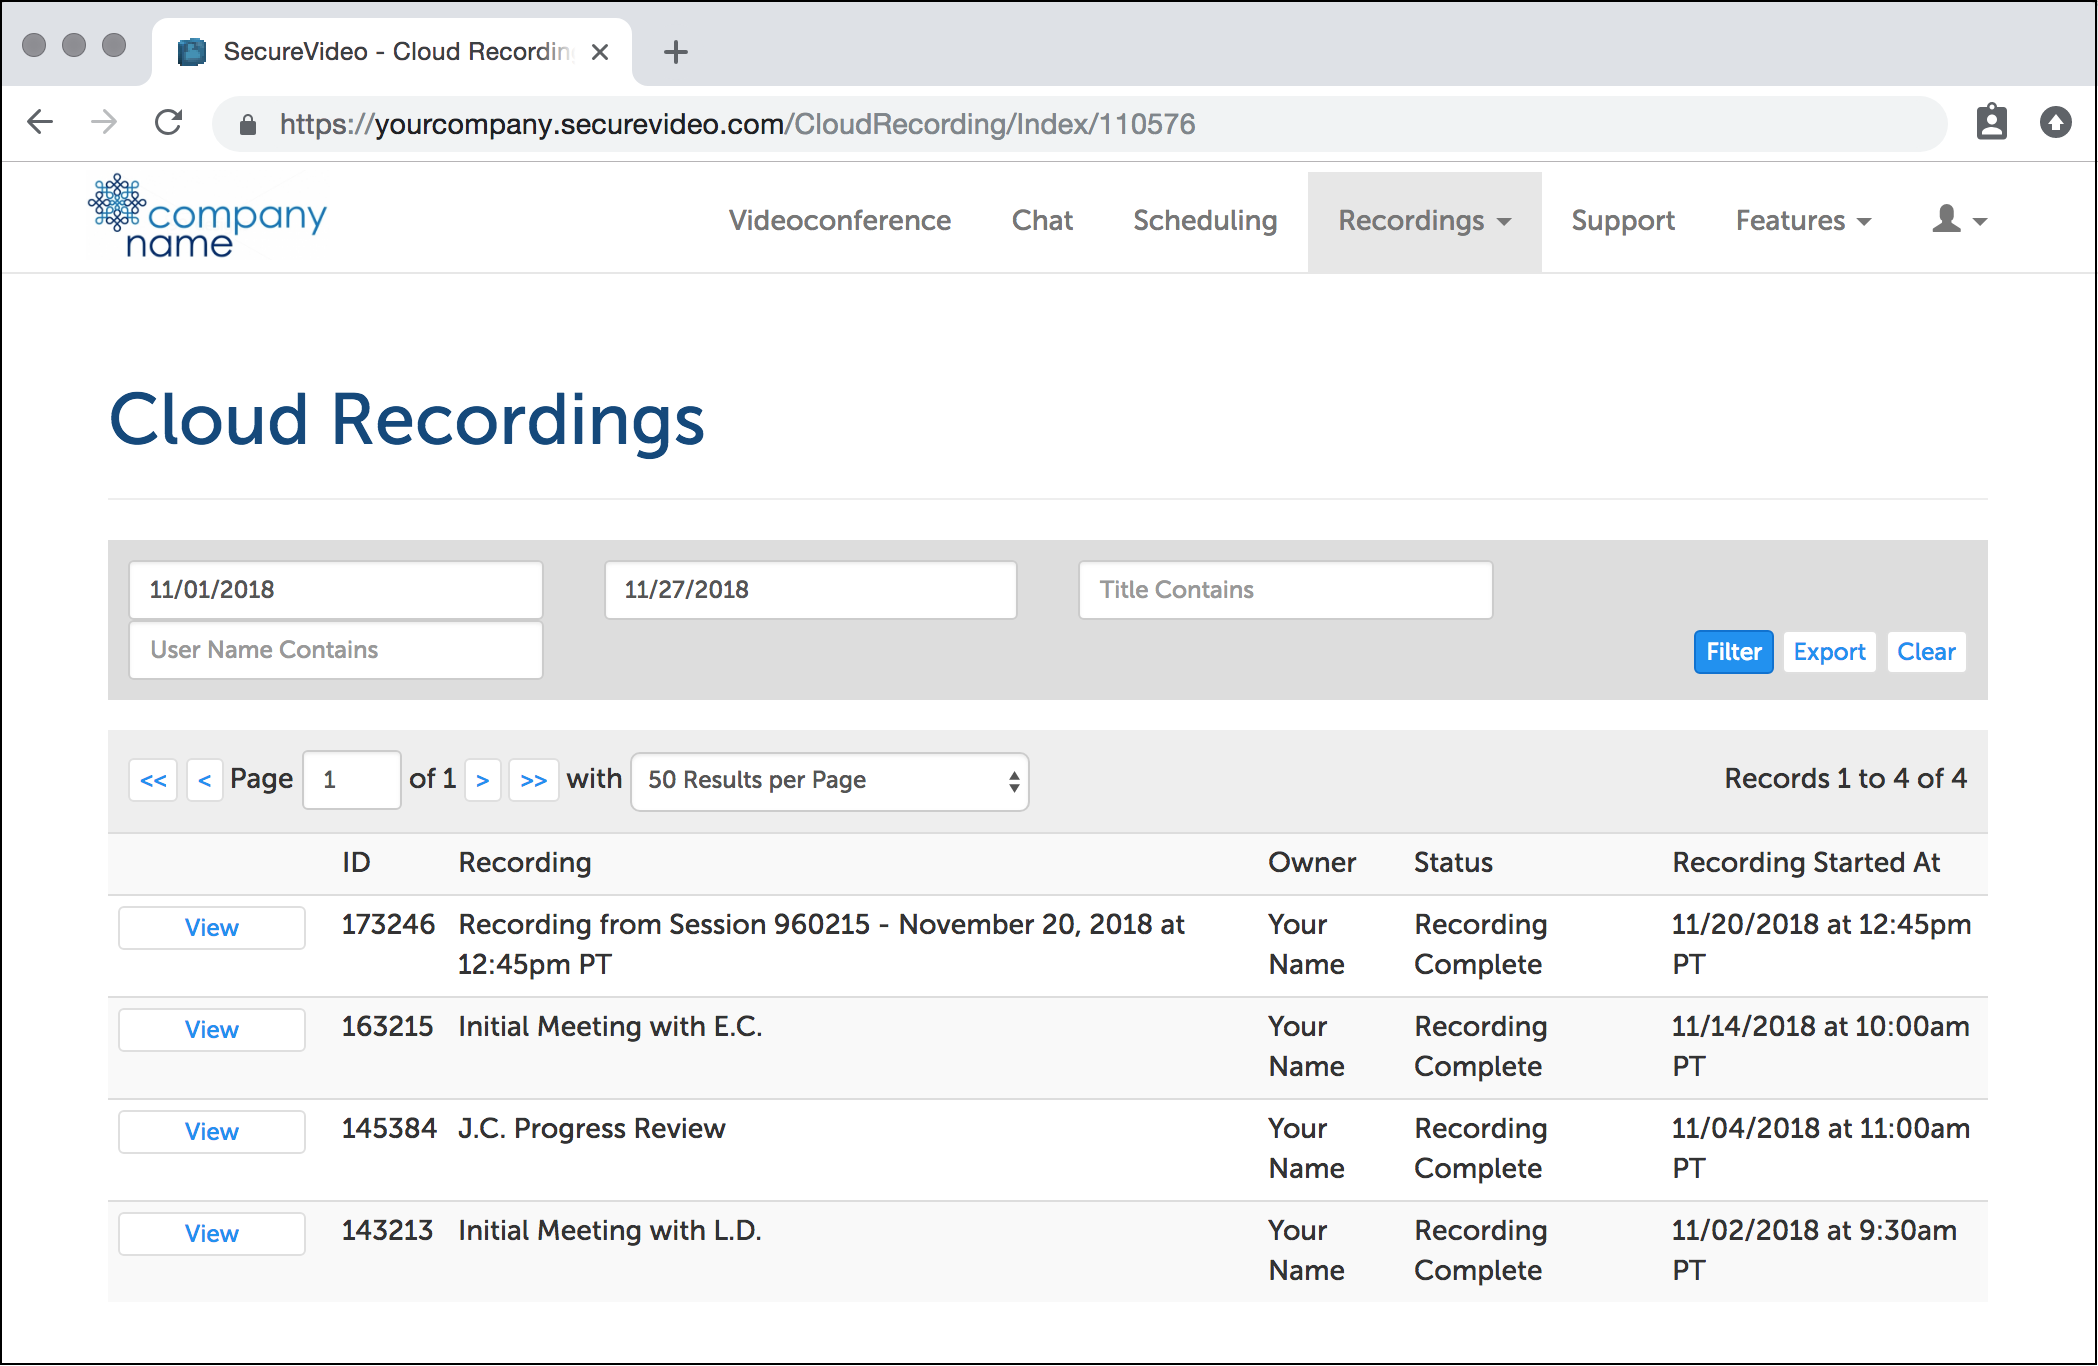Focus the Title Contains field

pyautogui.click(x=1286, y=590)
